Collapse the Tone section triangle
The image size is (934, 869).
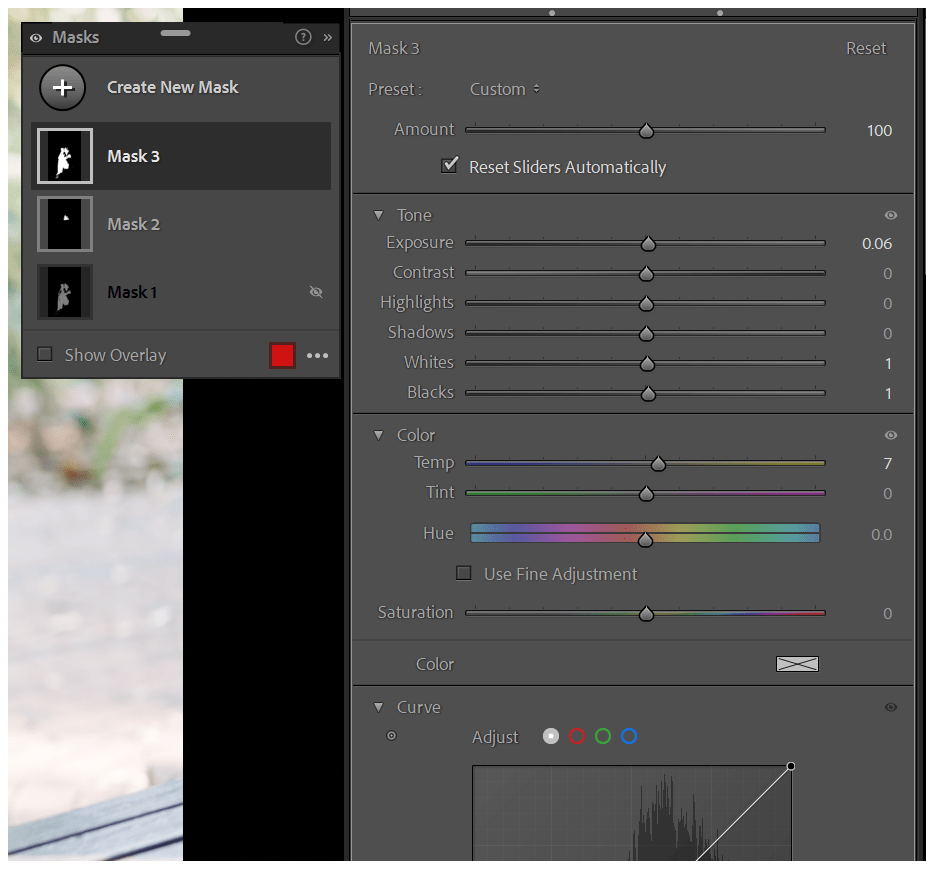[379, 215]
